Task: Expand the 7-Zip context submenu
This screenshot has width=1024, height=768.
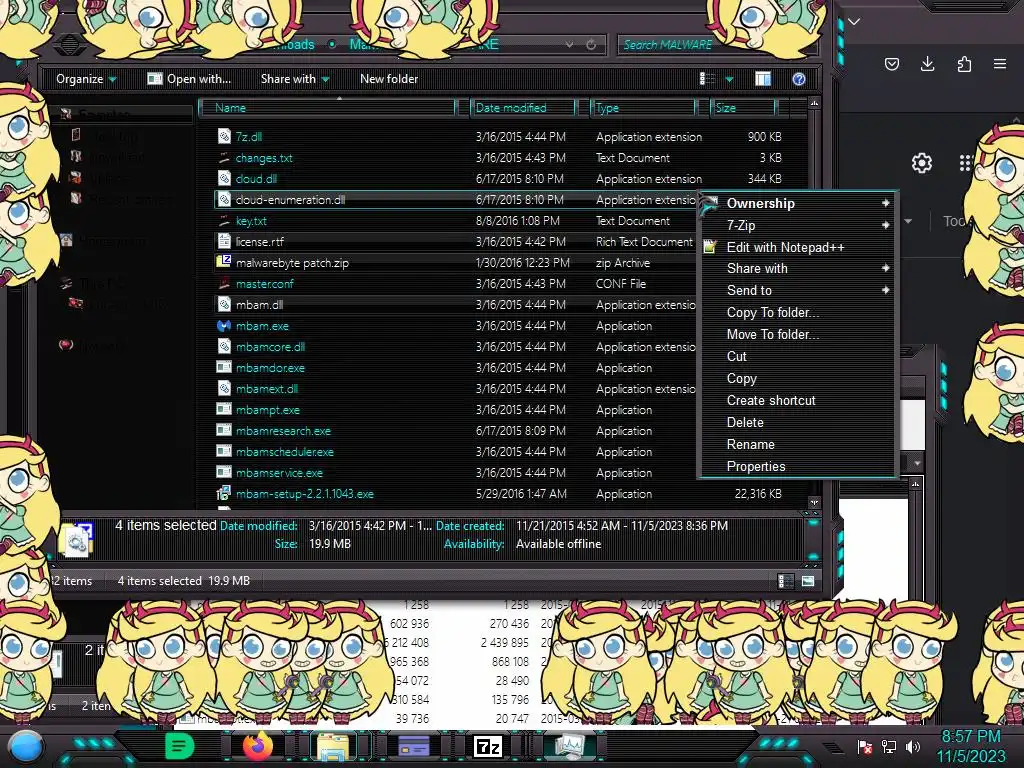Action: coord(885,225)
